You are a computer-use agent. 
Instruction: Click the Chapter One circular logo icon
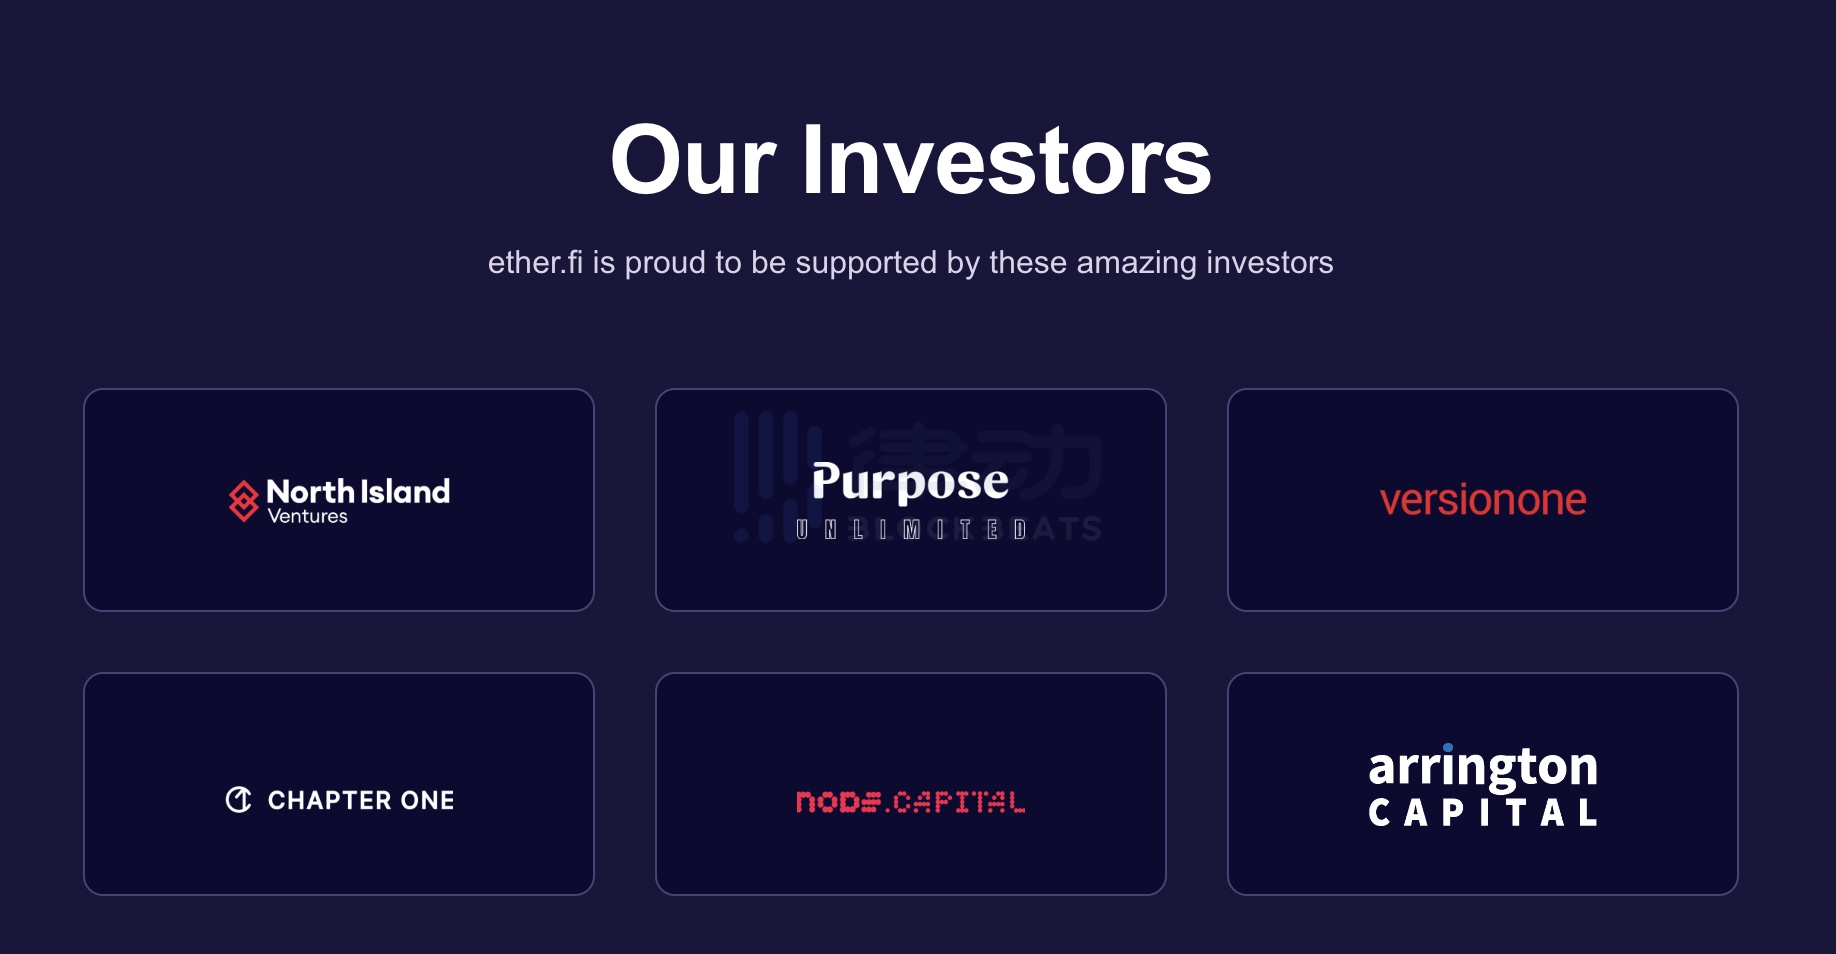pos(238,800)
